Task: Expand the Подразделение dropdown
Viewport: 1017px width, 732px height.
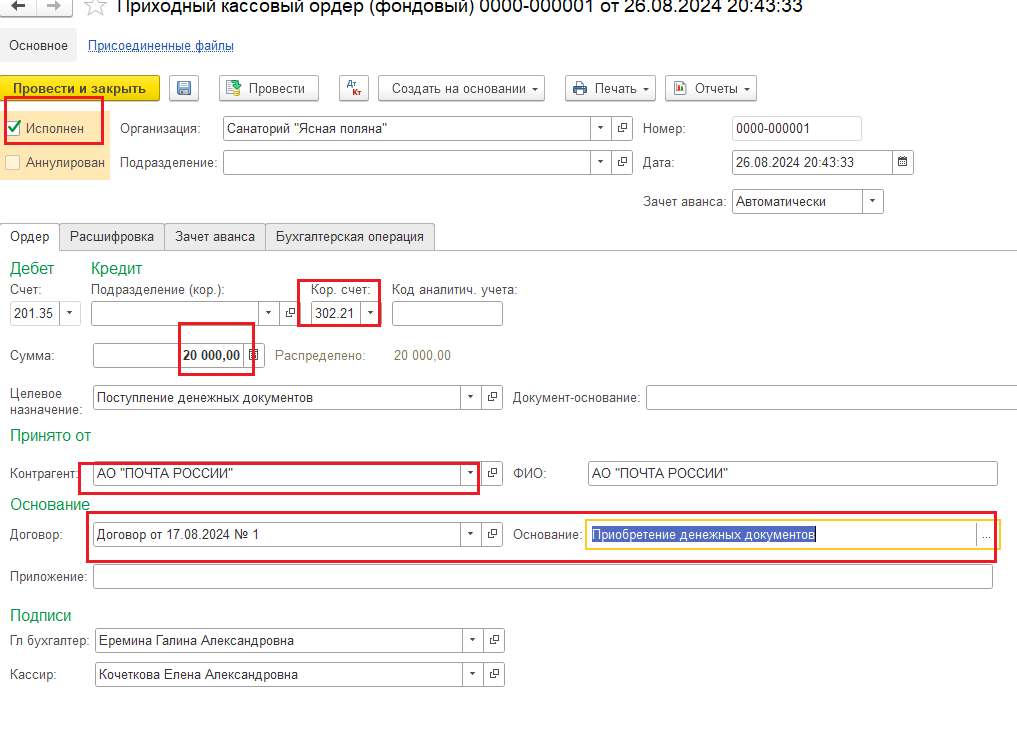Action: click(601, 162)
